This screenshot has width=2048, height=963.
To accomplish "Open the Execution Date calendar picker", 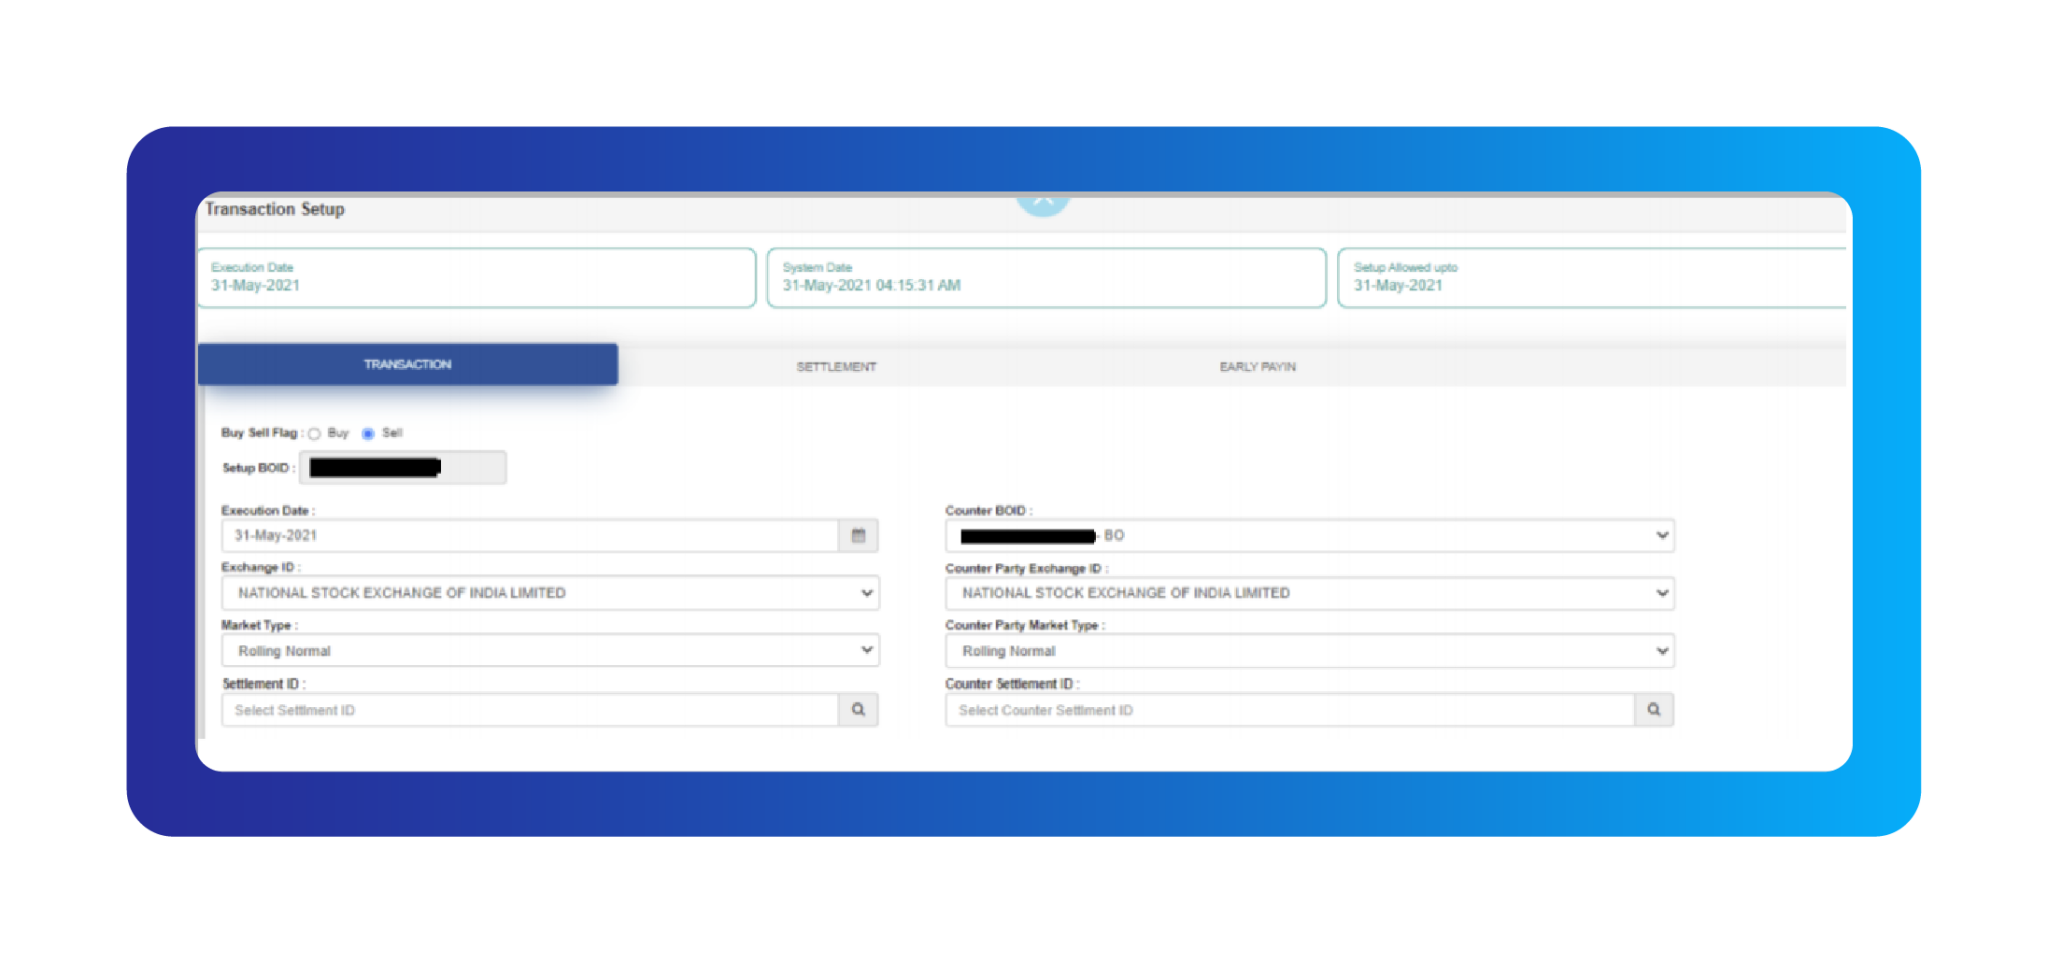I will 858,536.
